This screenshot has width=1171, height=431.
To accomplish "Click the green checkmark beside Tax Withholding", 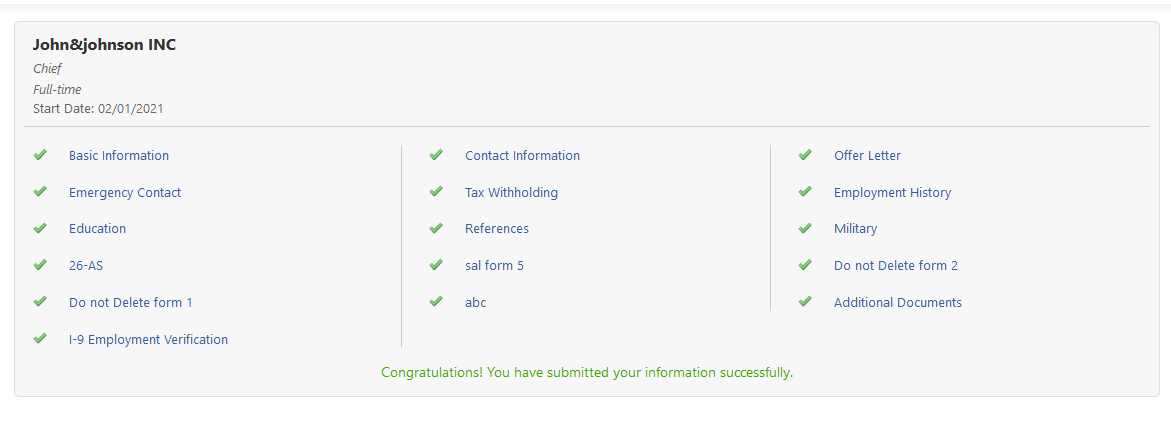I will pyautogui.click(x=436, y=192).
